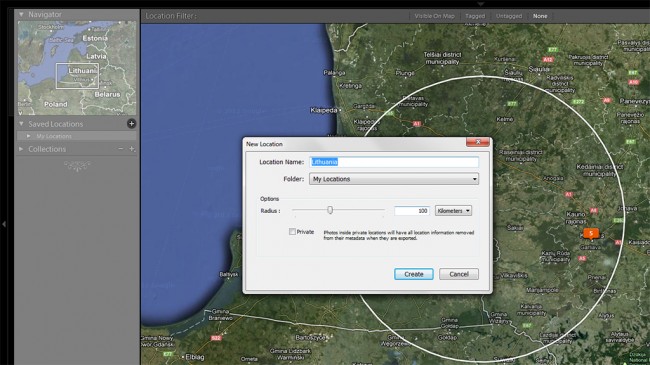Viewport: 650px width, 365px height.
Task: Click the orange photo marker on the map
Action: [x=591, y=234]
